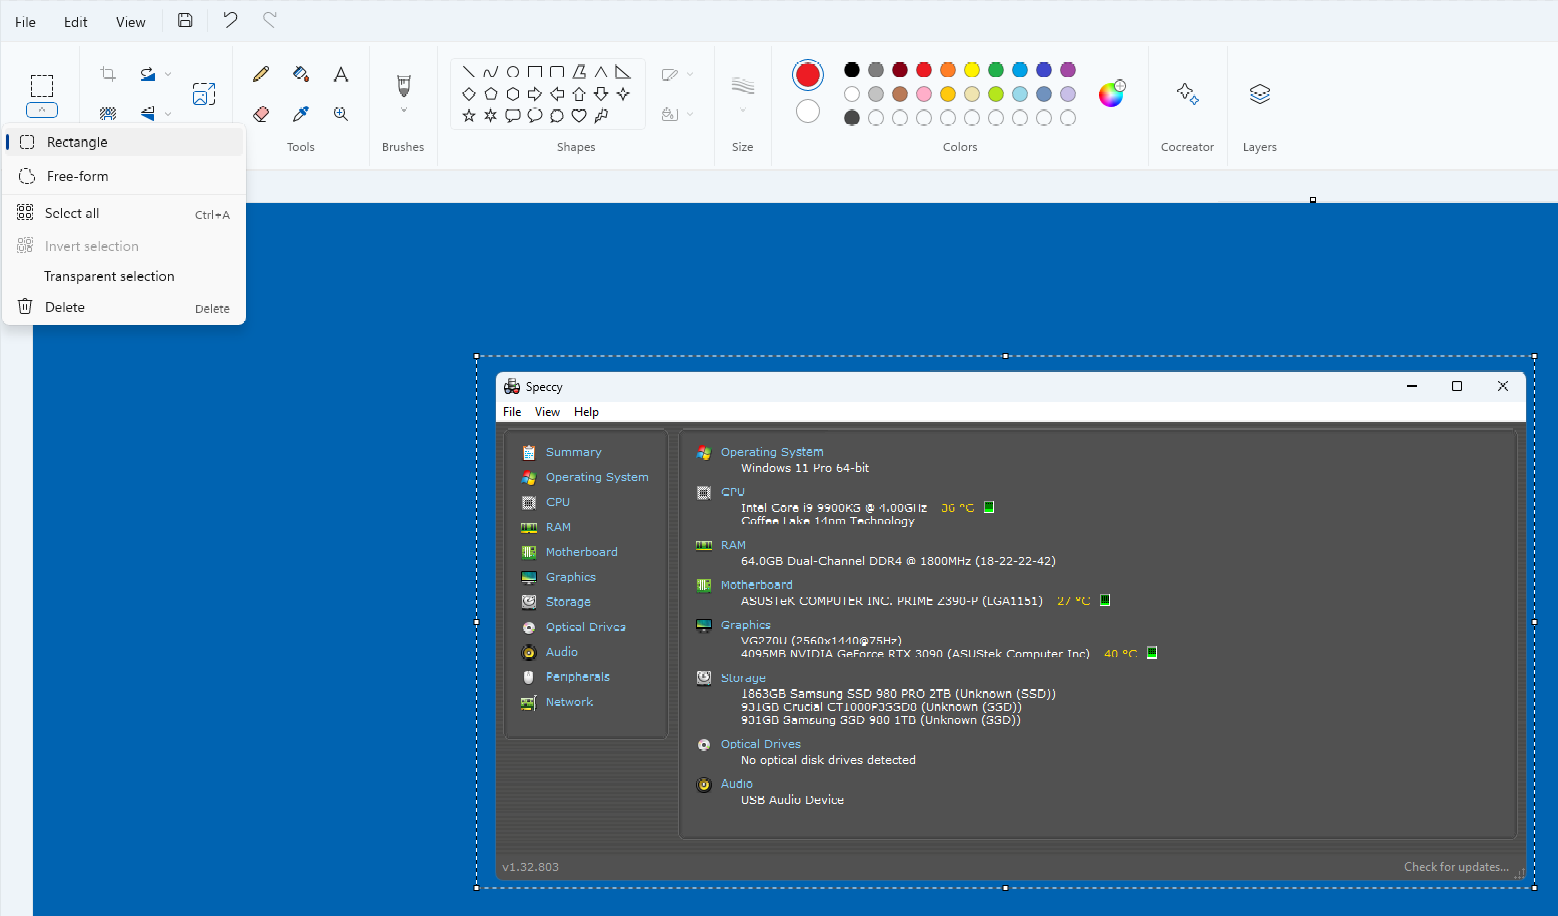
Task: Save the image with the floppy icon
Action: click(185, 20)
